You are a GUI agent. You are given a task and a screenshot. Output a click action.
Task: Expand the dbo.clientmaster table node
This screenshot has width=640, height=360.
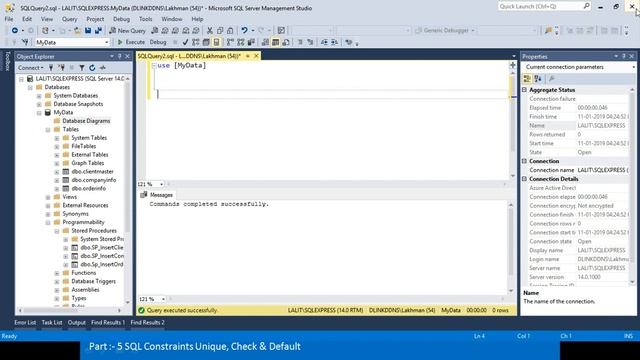[x=57, y=172]
